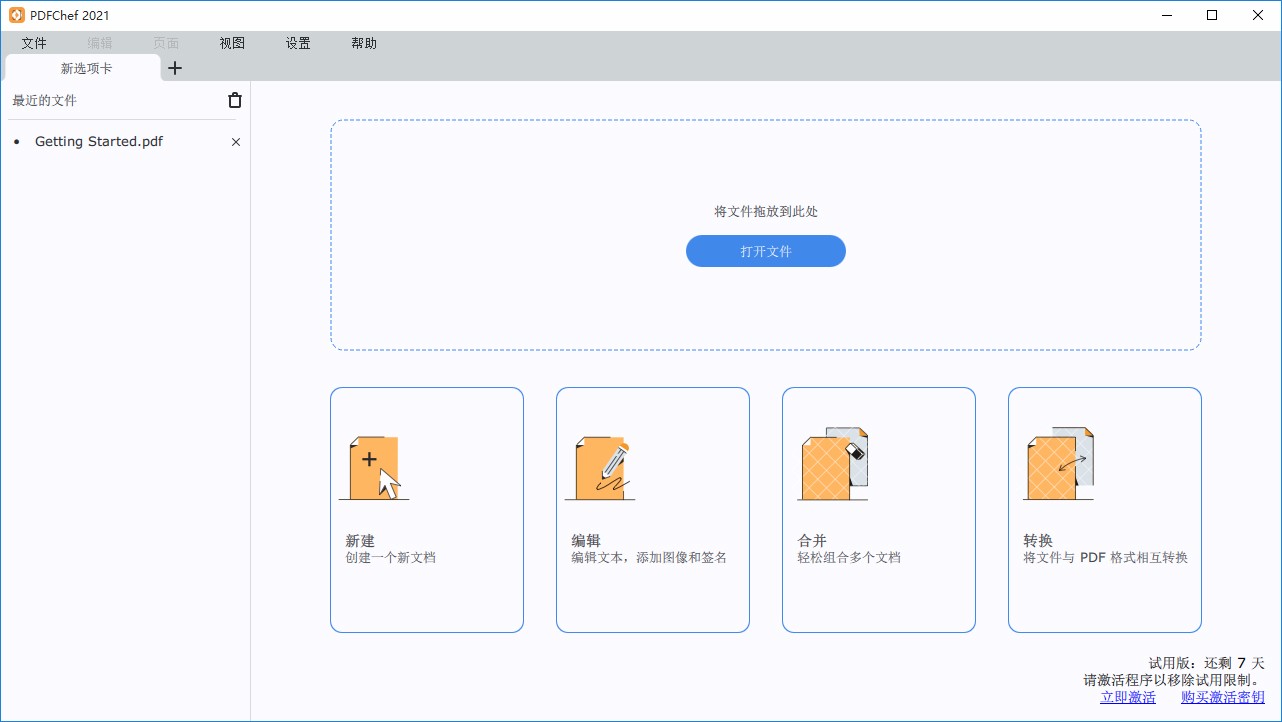The height and width of the screenshot is (722, 1282).
Task: Remove Getting Started.pdf from recent files
Action: tap(235, 142)
